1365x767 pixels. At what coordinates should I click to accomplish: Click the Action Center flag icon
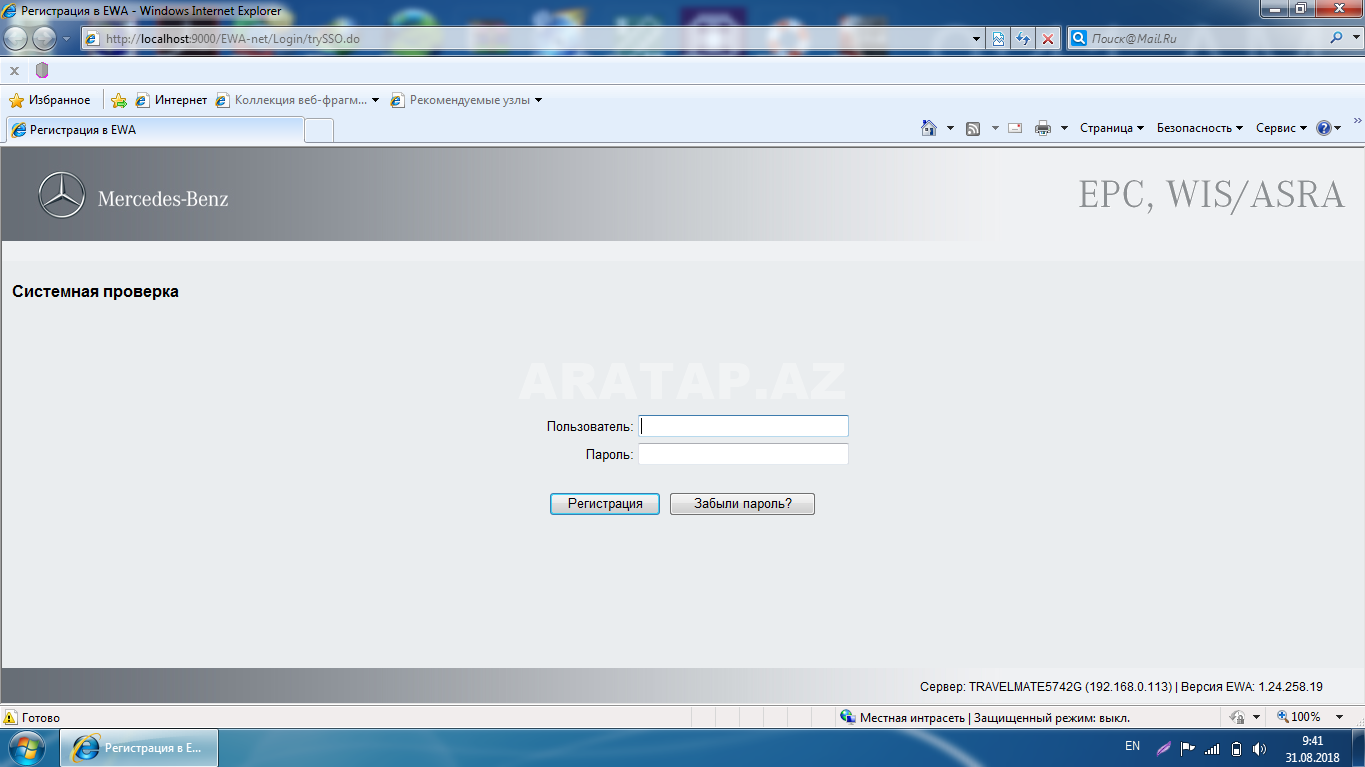(1188, 748)
